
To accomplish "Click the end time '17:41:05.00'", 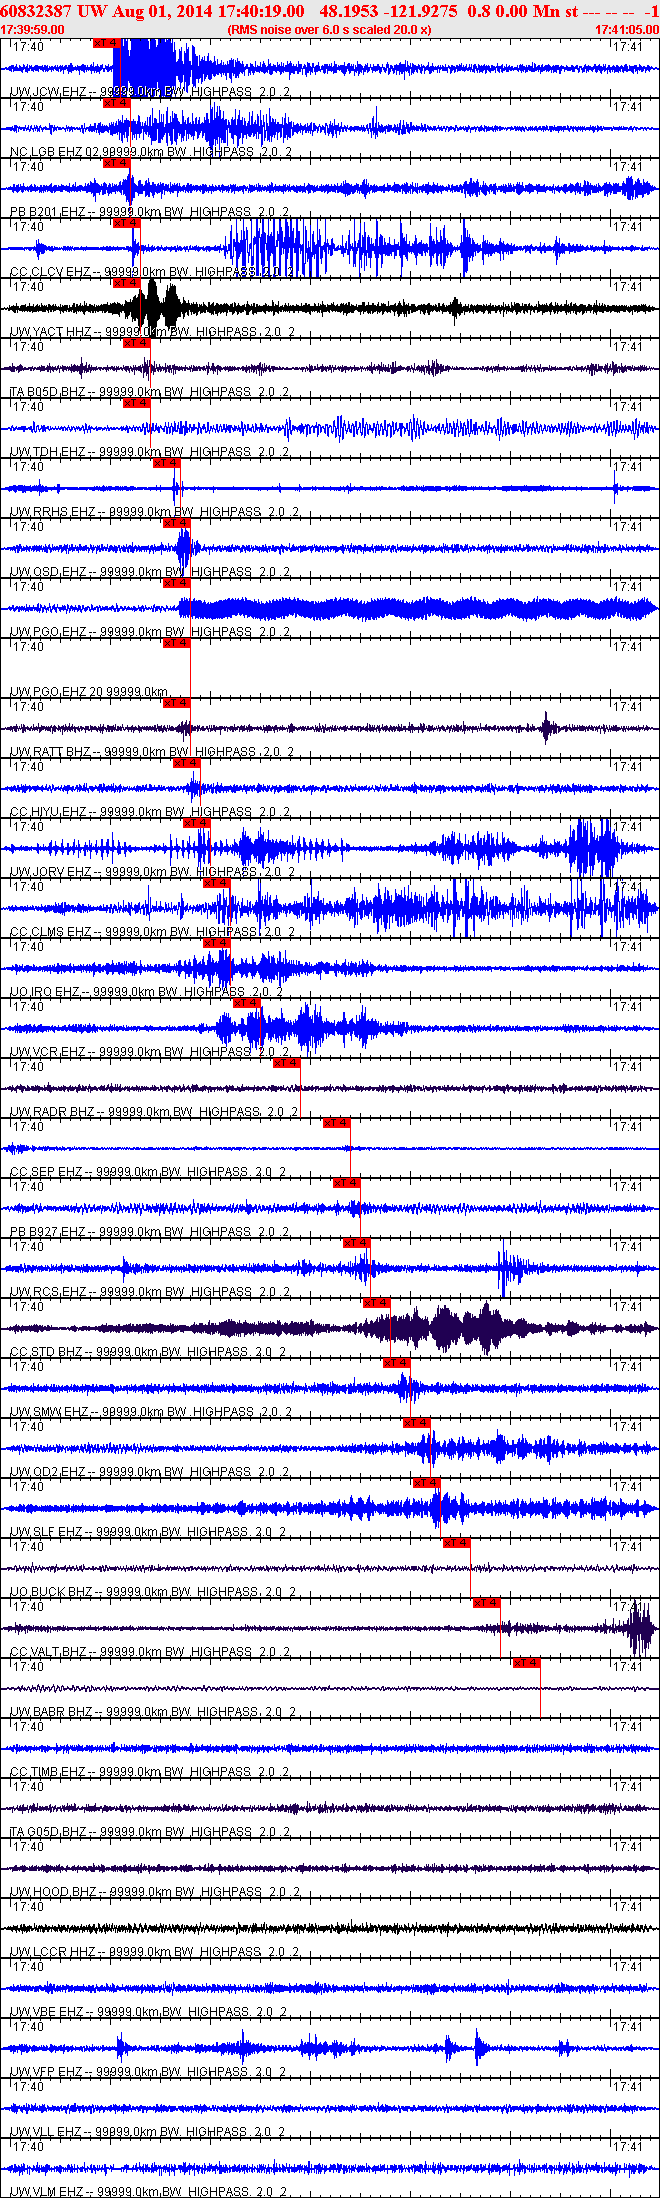I will 627,30.
